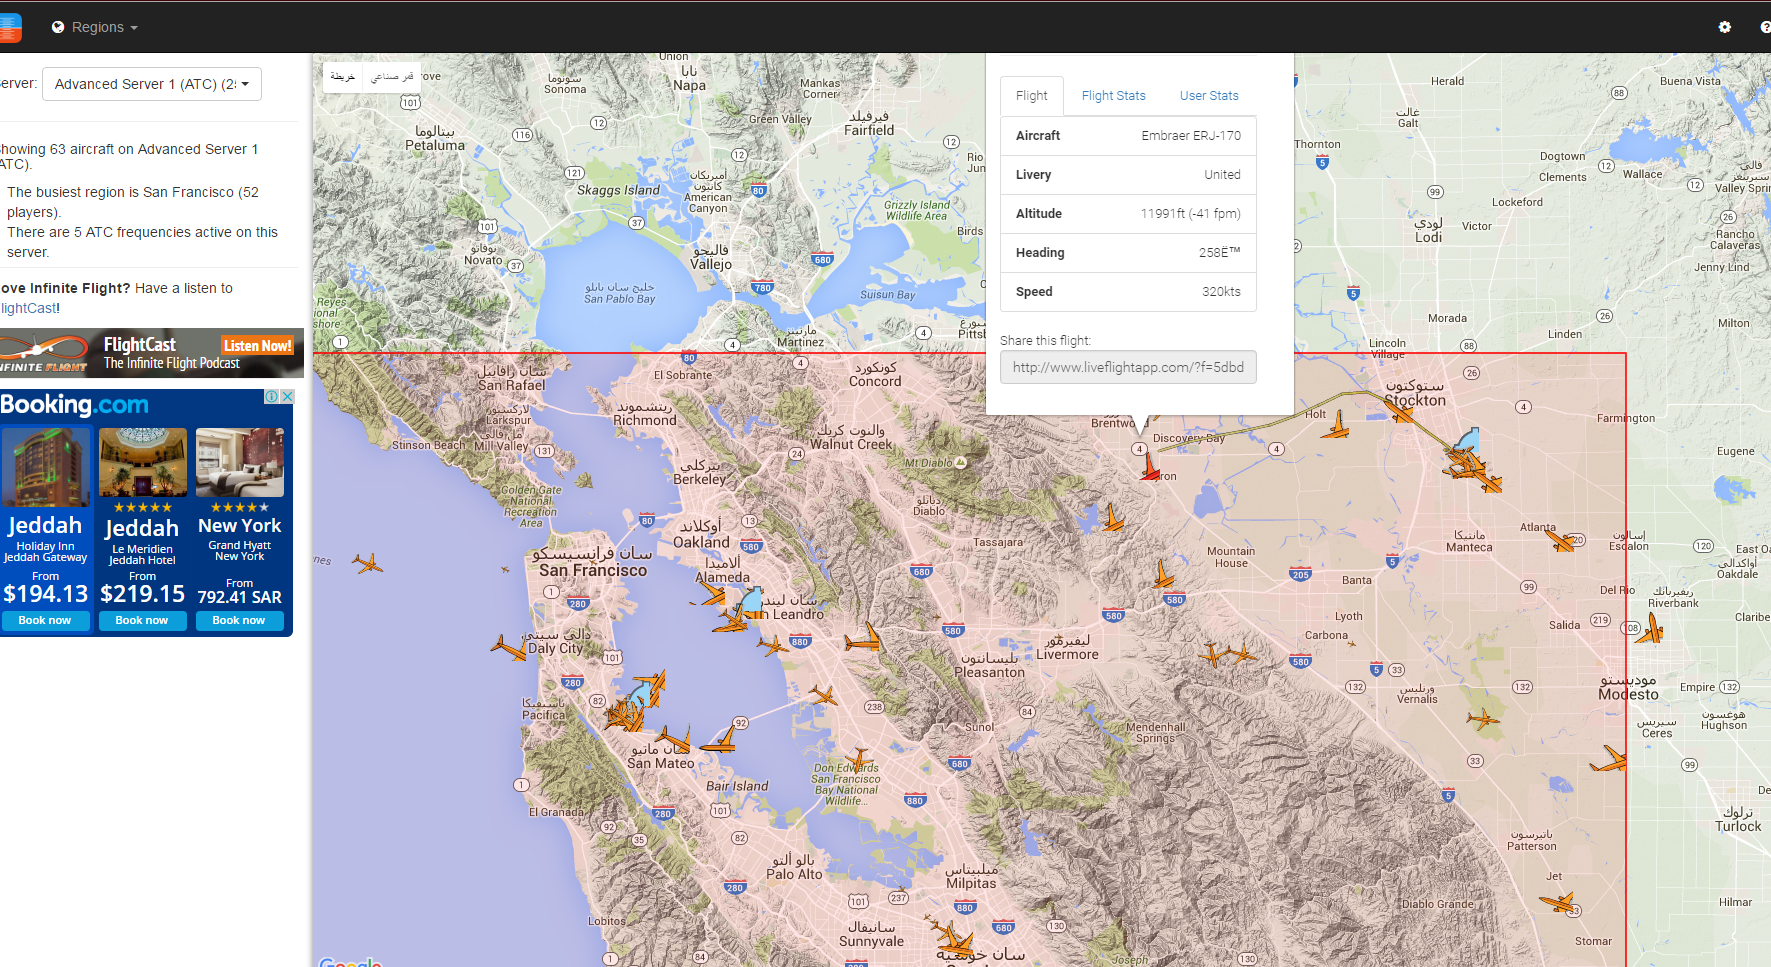Expand the Advanced Server 1 (ATC) selector

[x=151, y=84]
